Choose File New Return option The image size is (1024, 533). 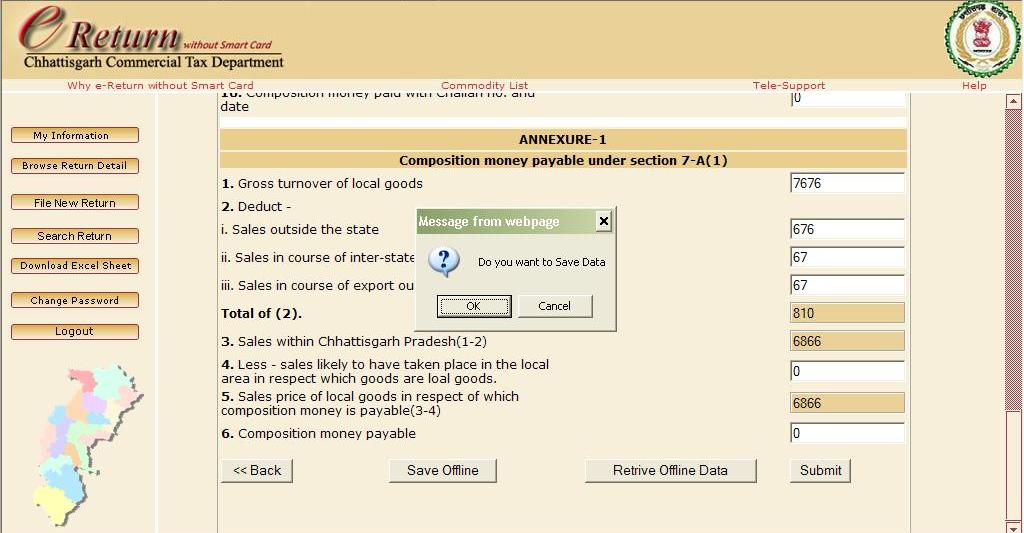pos(74,203)
